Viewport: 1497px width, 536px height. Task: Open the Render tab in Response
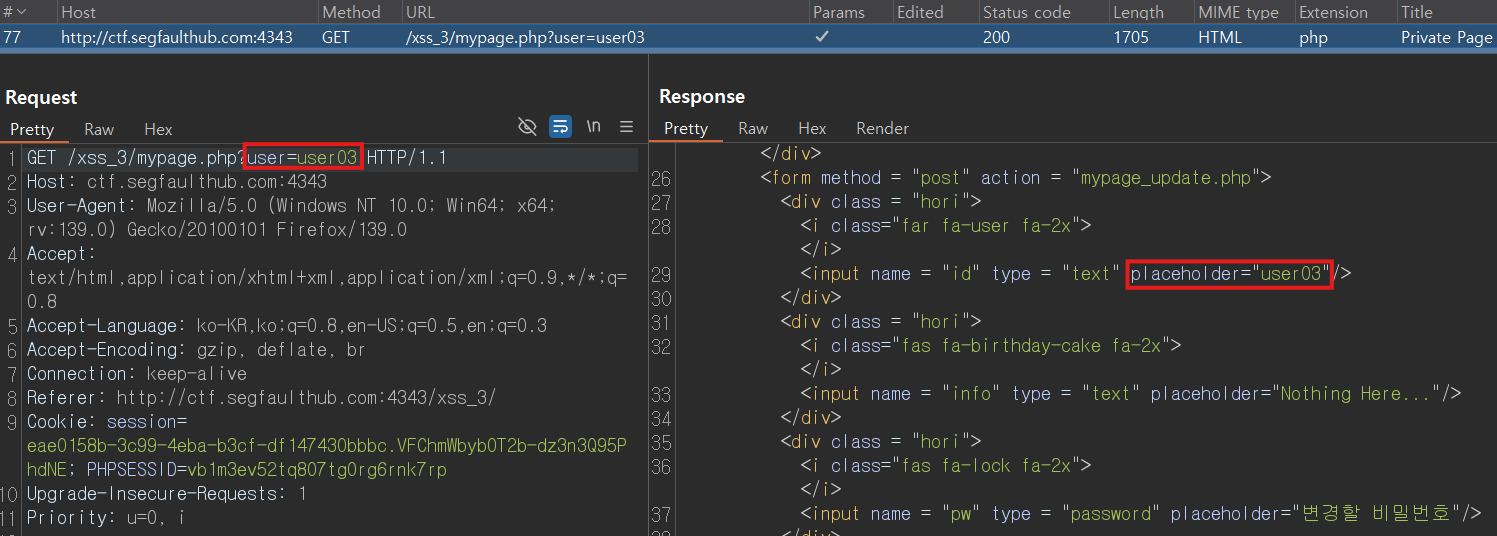[882, 128]
